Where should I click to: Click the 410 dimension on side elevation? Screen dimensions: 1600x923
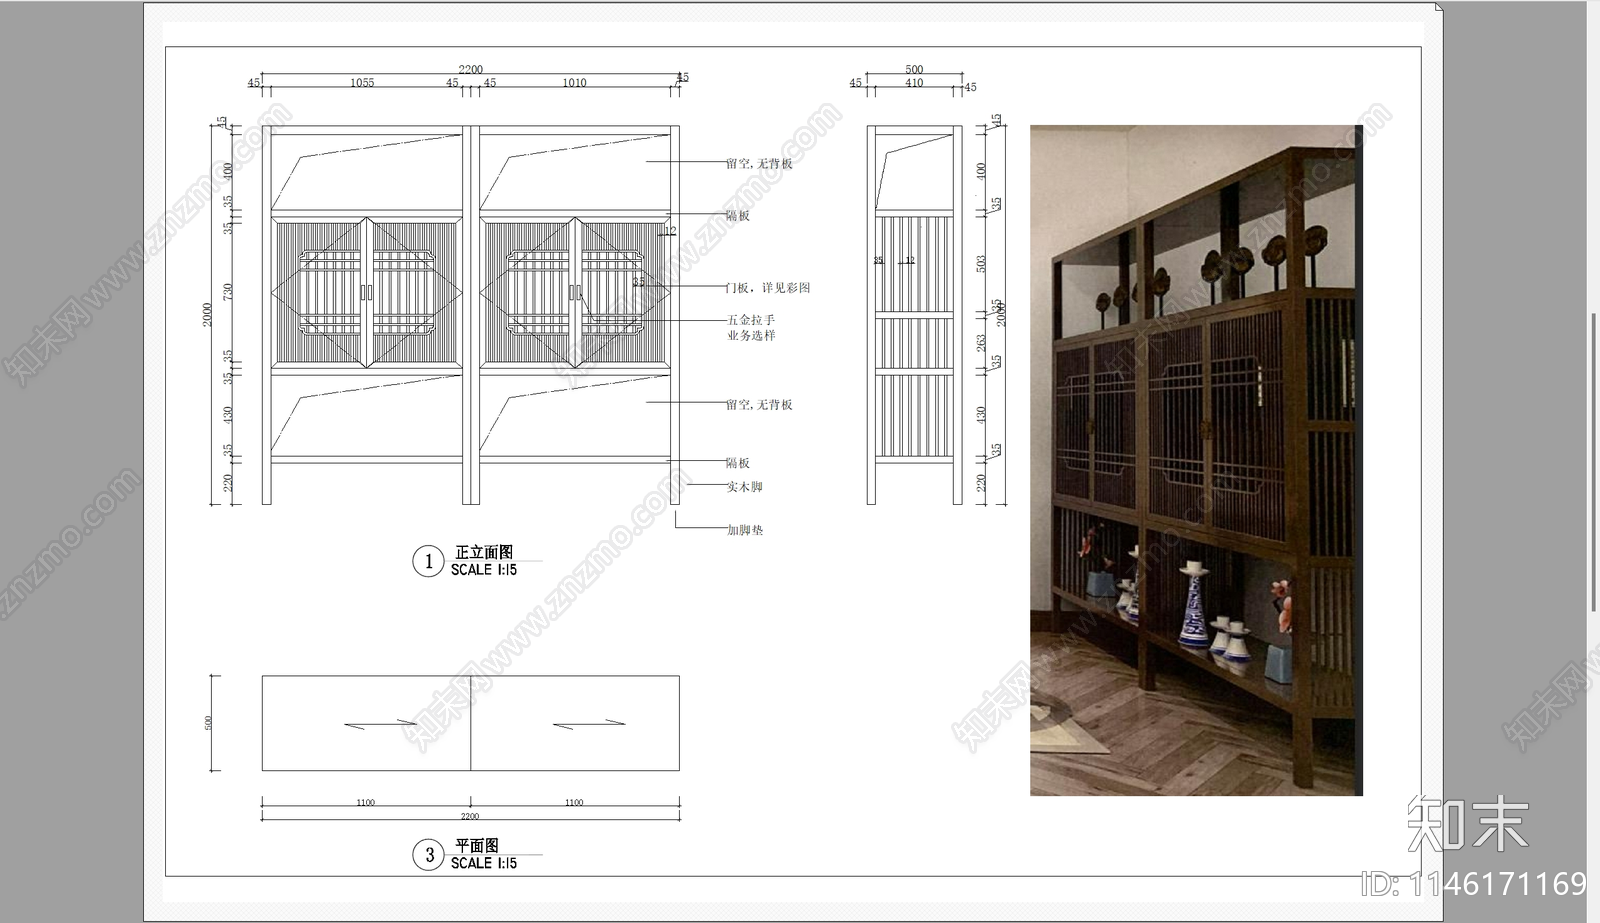[914, 83]
